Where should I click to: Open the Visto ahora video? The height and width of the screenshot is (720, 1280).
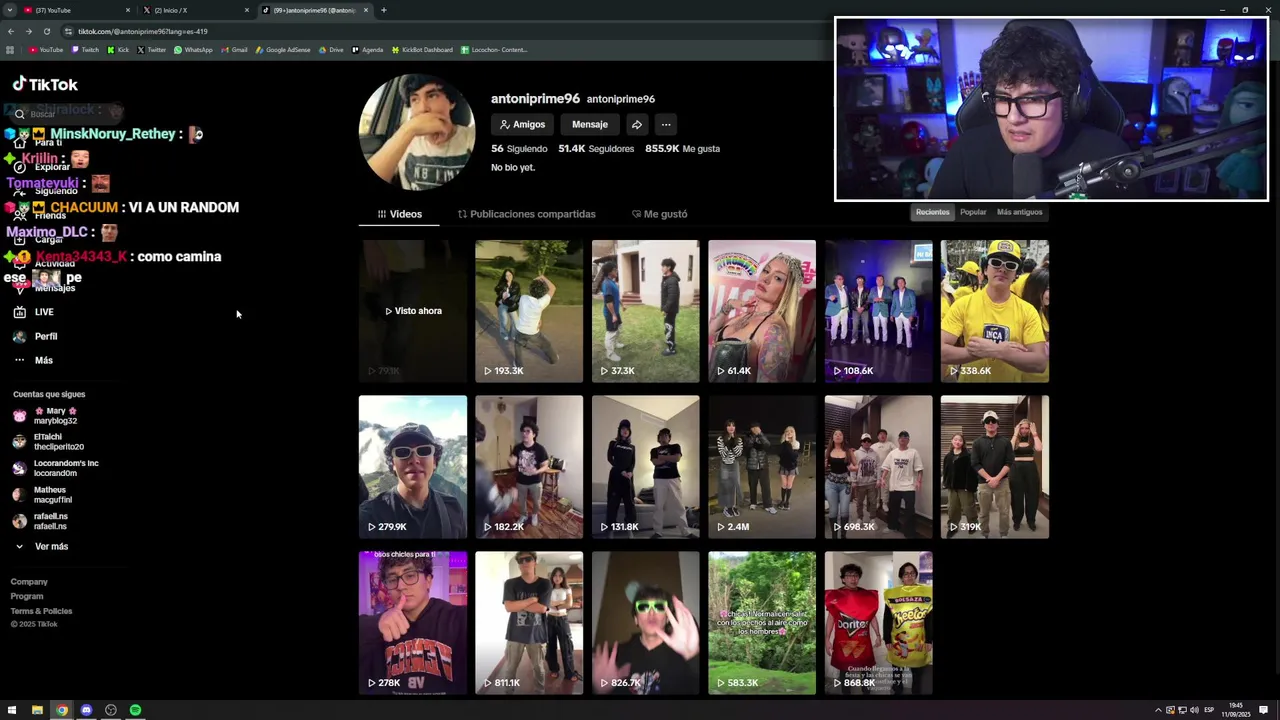413,311
